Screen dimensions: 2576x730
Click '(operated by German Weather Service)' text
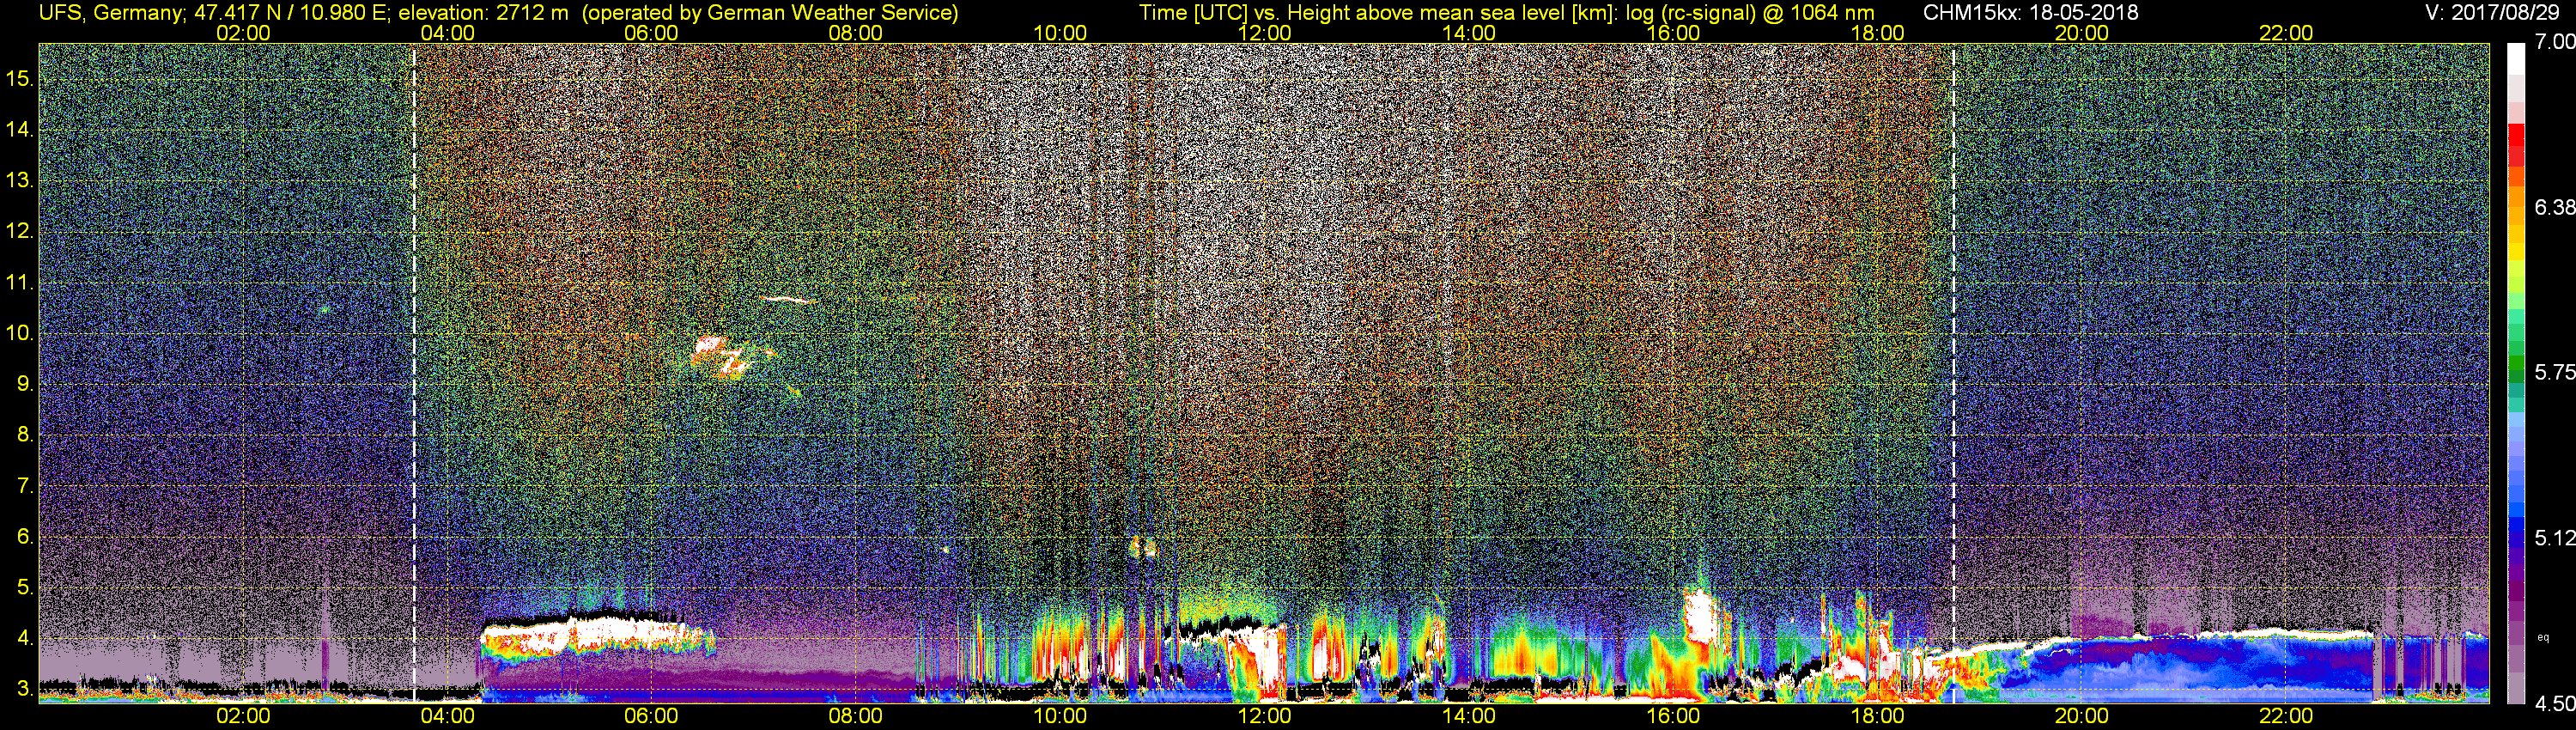click(x=770, y=12)
